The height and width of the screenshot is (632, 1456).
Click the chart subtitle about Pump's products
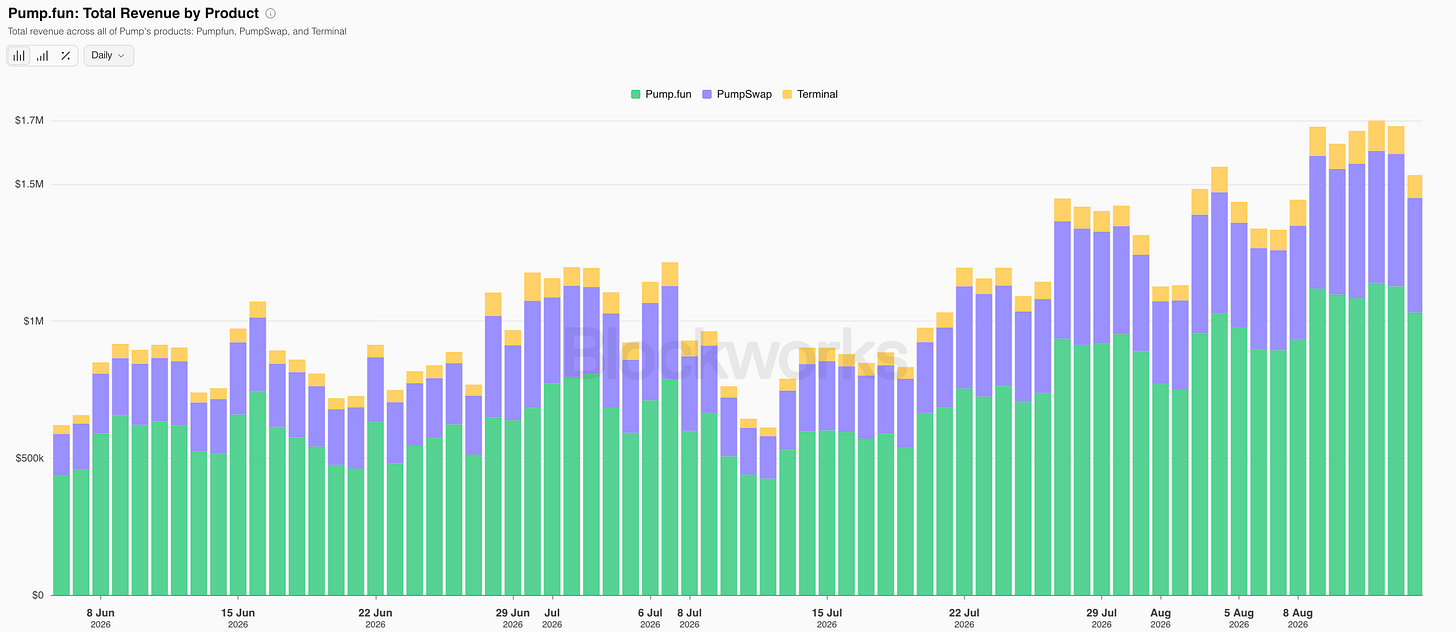tap(177, 32)
